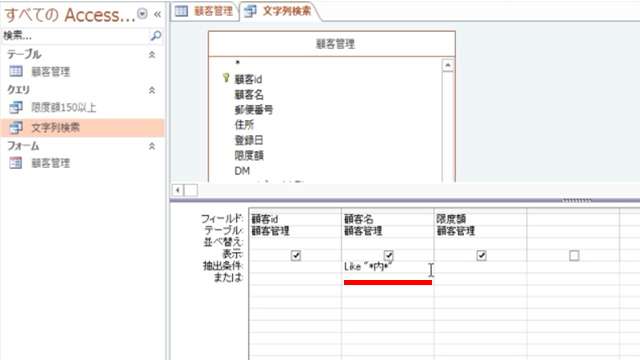Toggle the 表示 checkbox for 限度額 column
This screenshot has height=360, width=640.
(x=482, y=256)
